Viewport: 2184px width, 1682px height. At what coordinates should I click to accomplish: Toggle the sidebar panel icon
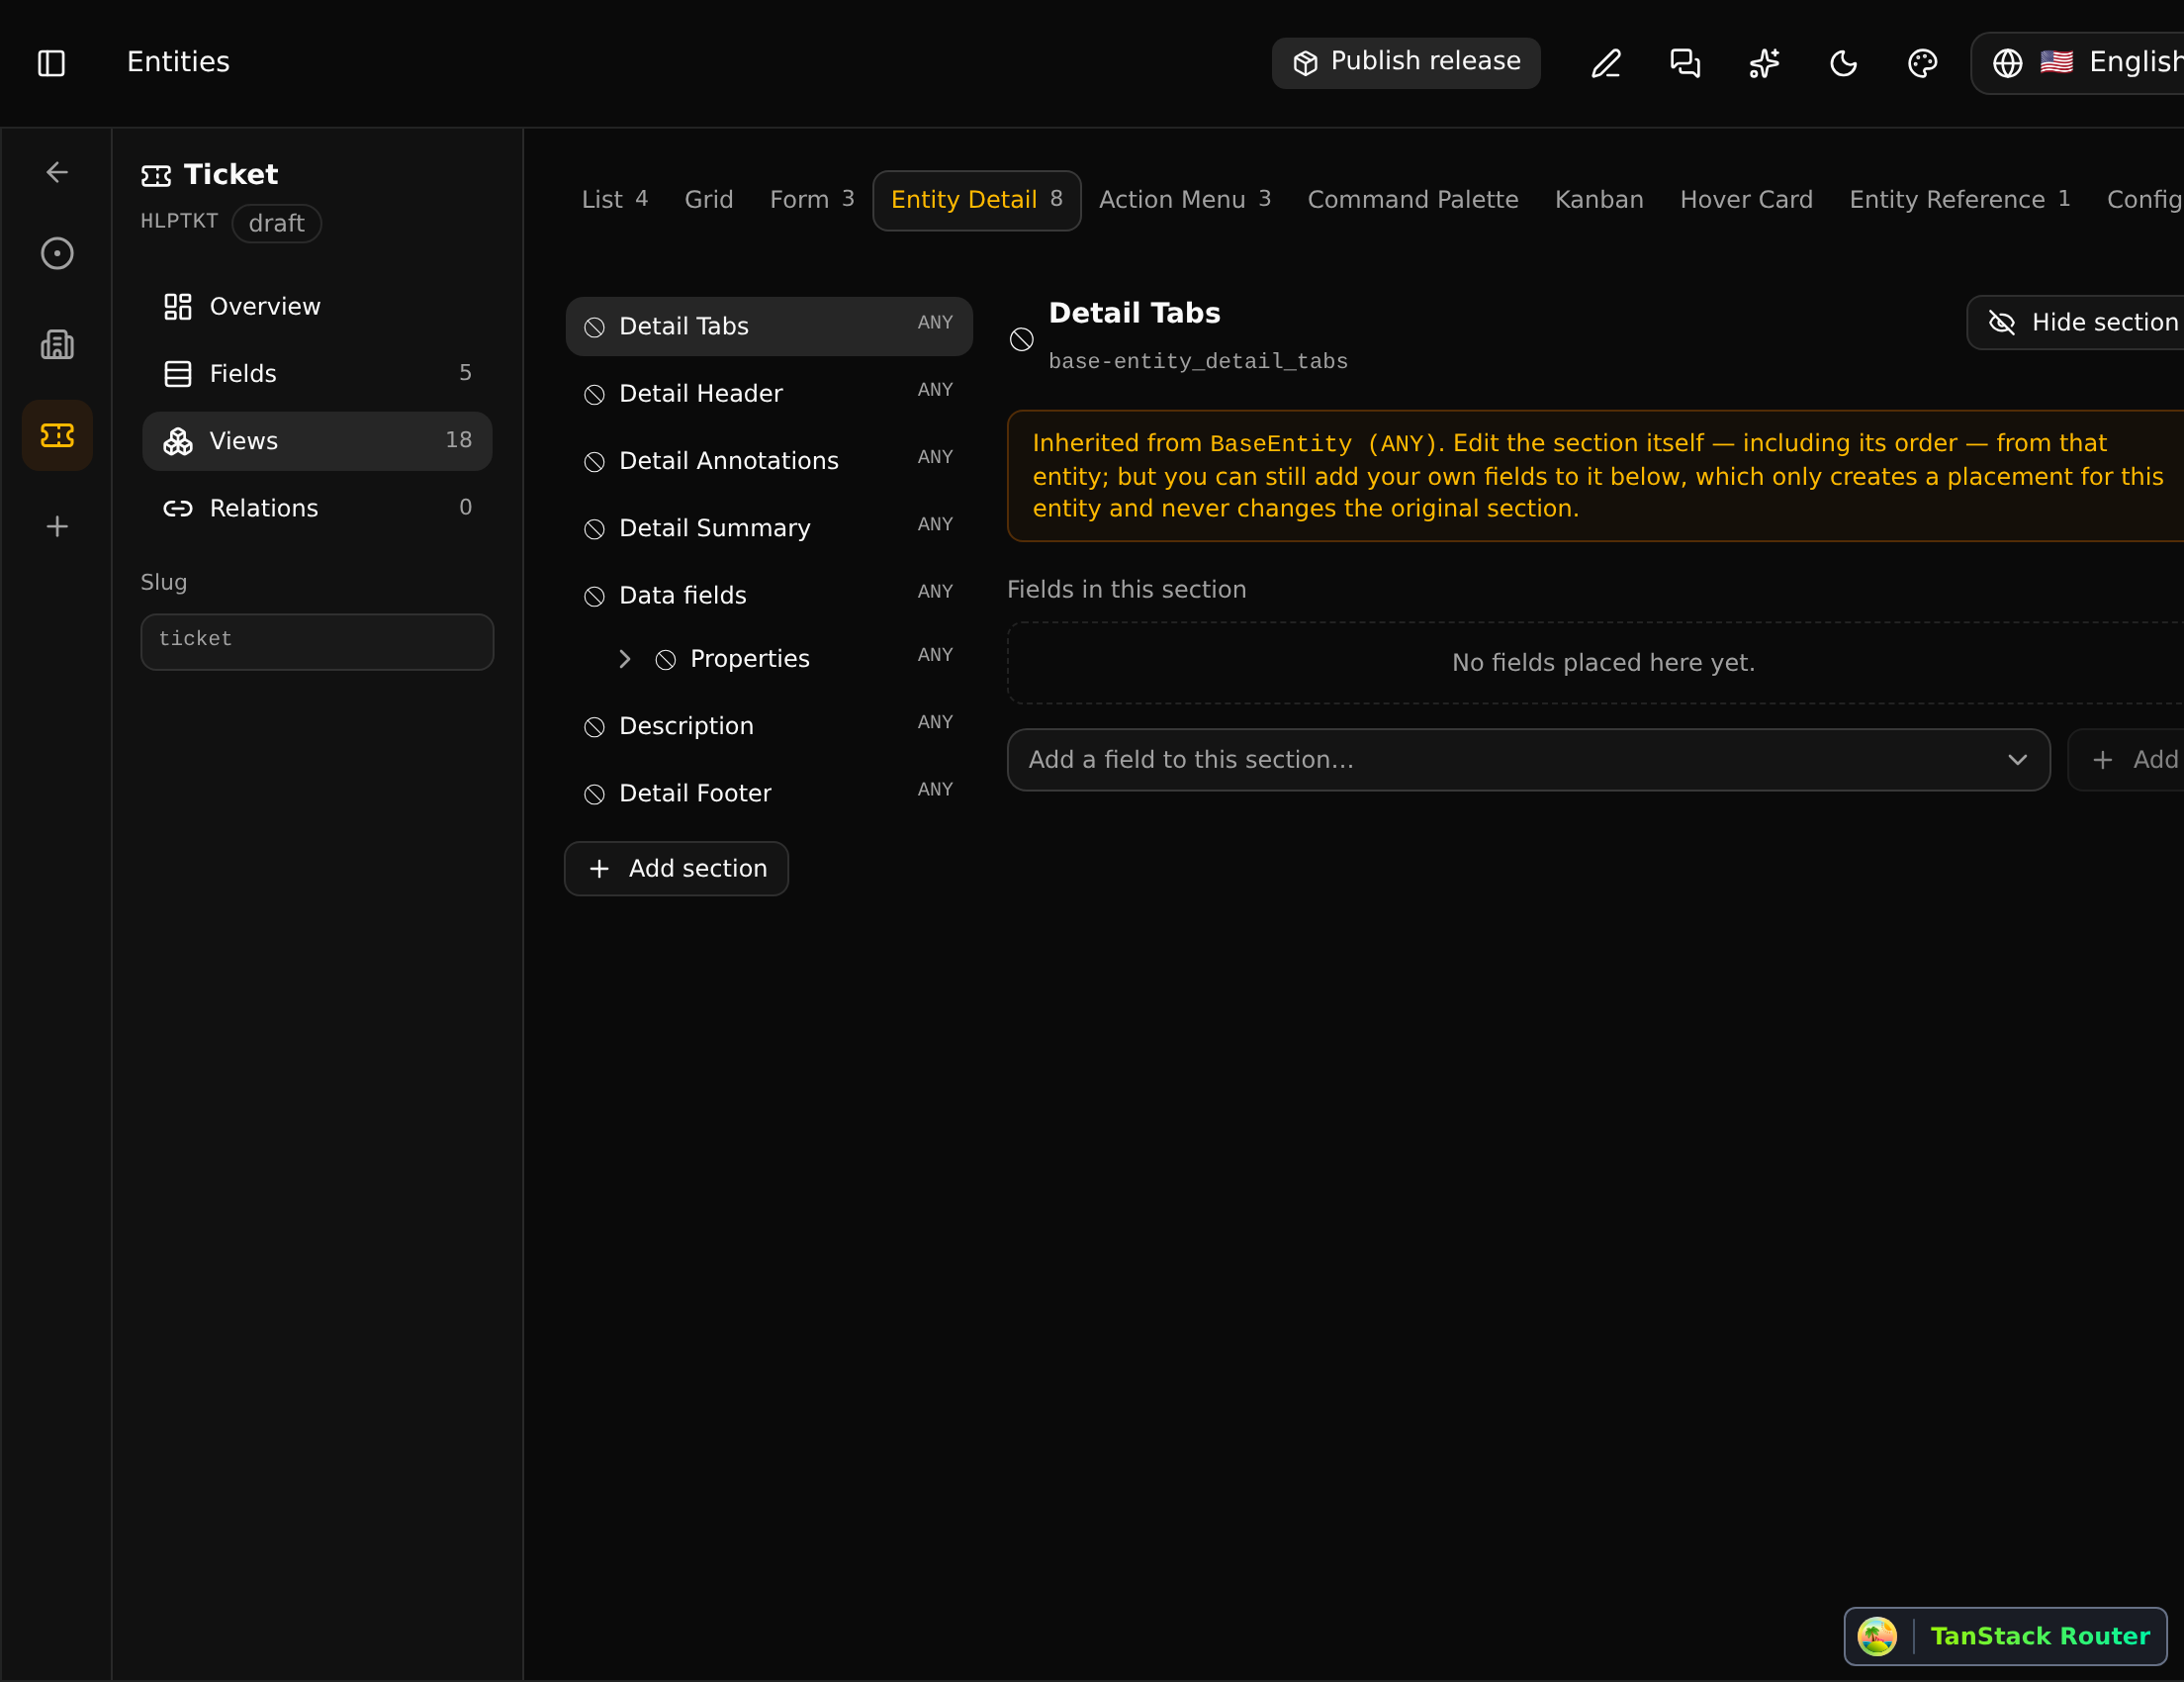point(51,63)
